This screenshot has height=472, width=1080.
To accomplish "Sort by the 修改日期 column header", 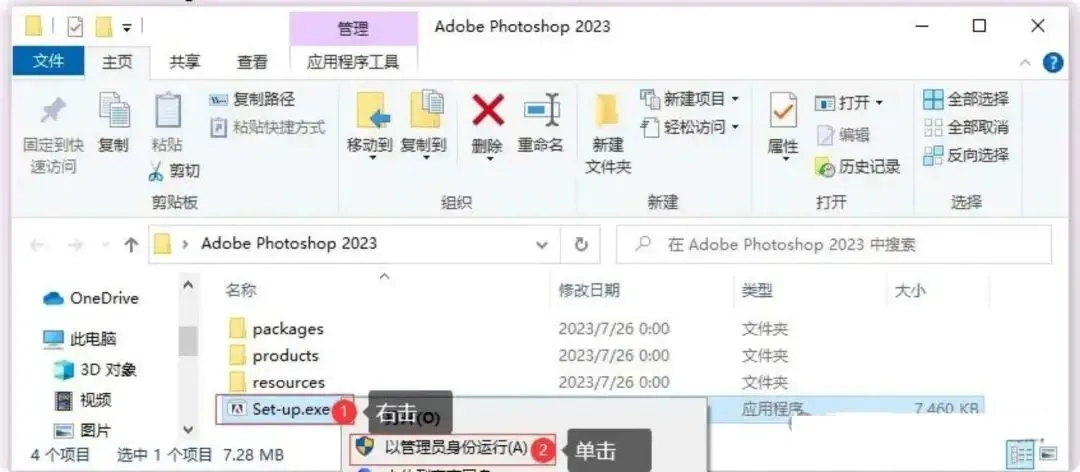I will click(x=588, y=291).
